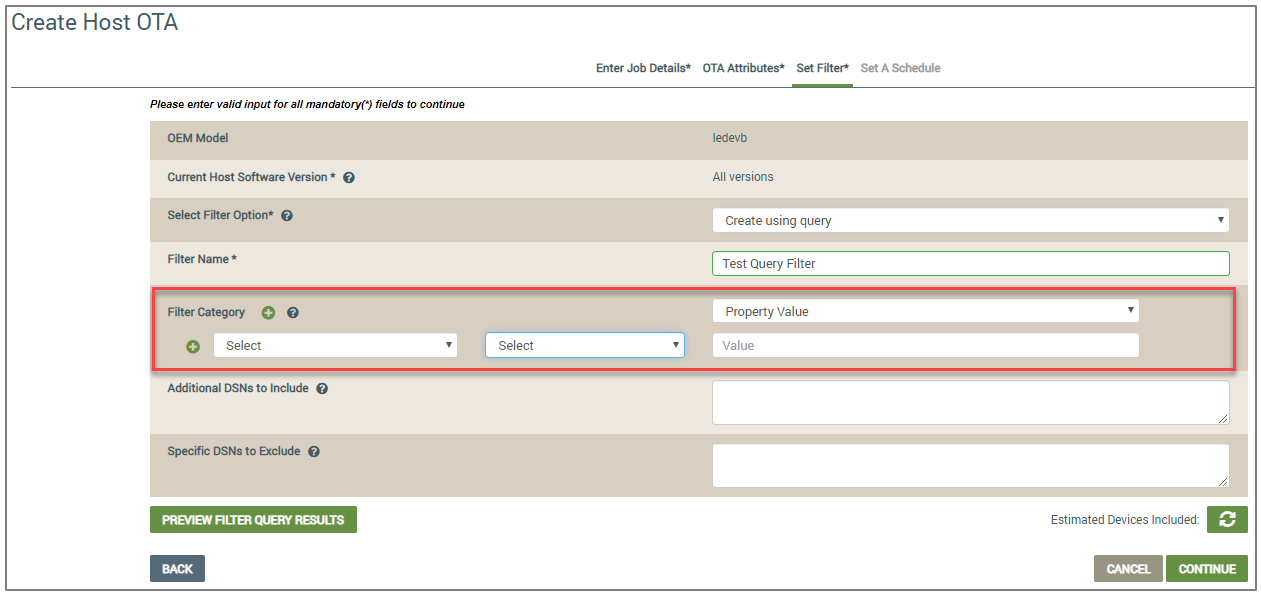1261x596 pixels.
Task: Add a new Filter Category with green plus
Action: click(268, 313)
